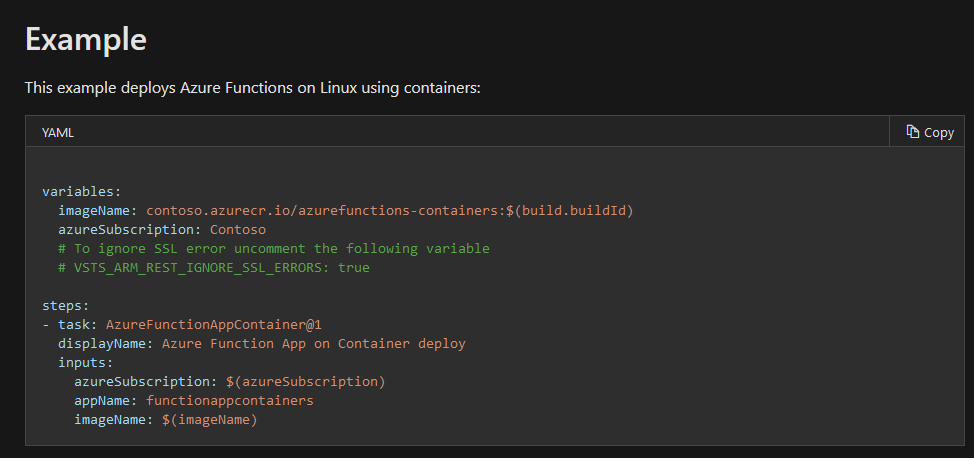The width and height of the screenshot is (974, 458).
Task: Click the $(imageName) variable reference
Action: (x=210, y=420)
